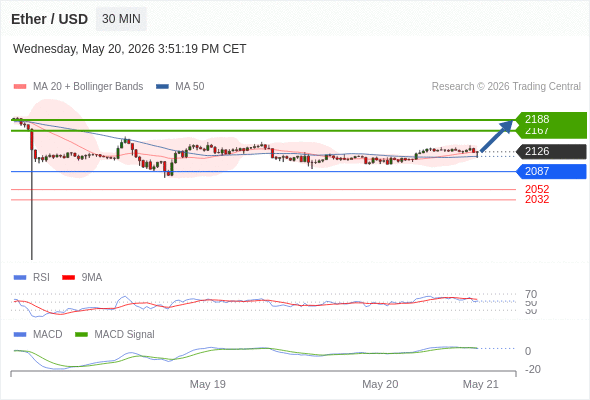This screenshot has height=400, width=590.
Task: Toggle the MA 50 legend entry
Action: pos(180,87)
